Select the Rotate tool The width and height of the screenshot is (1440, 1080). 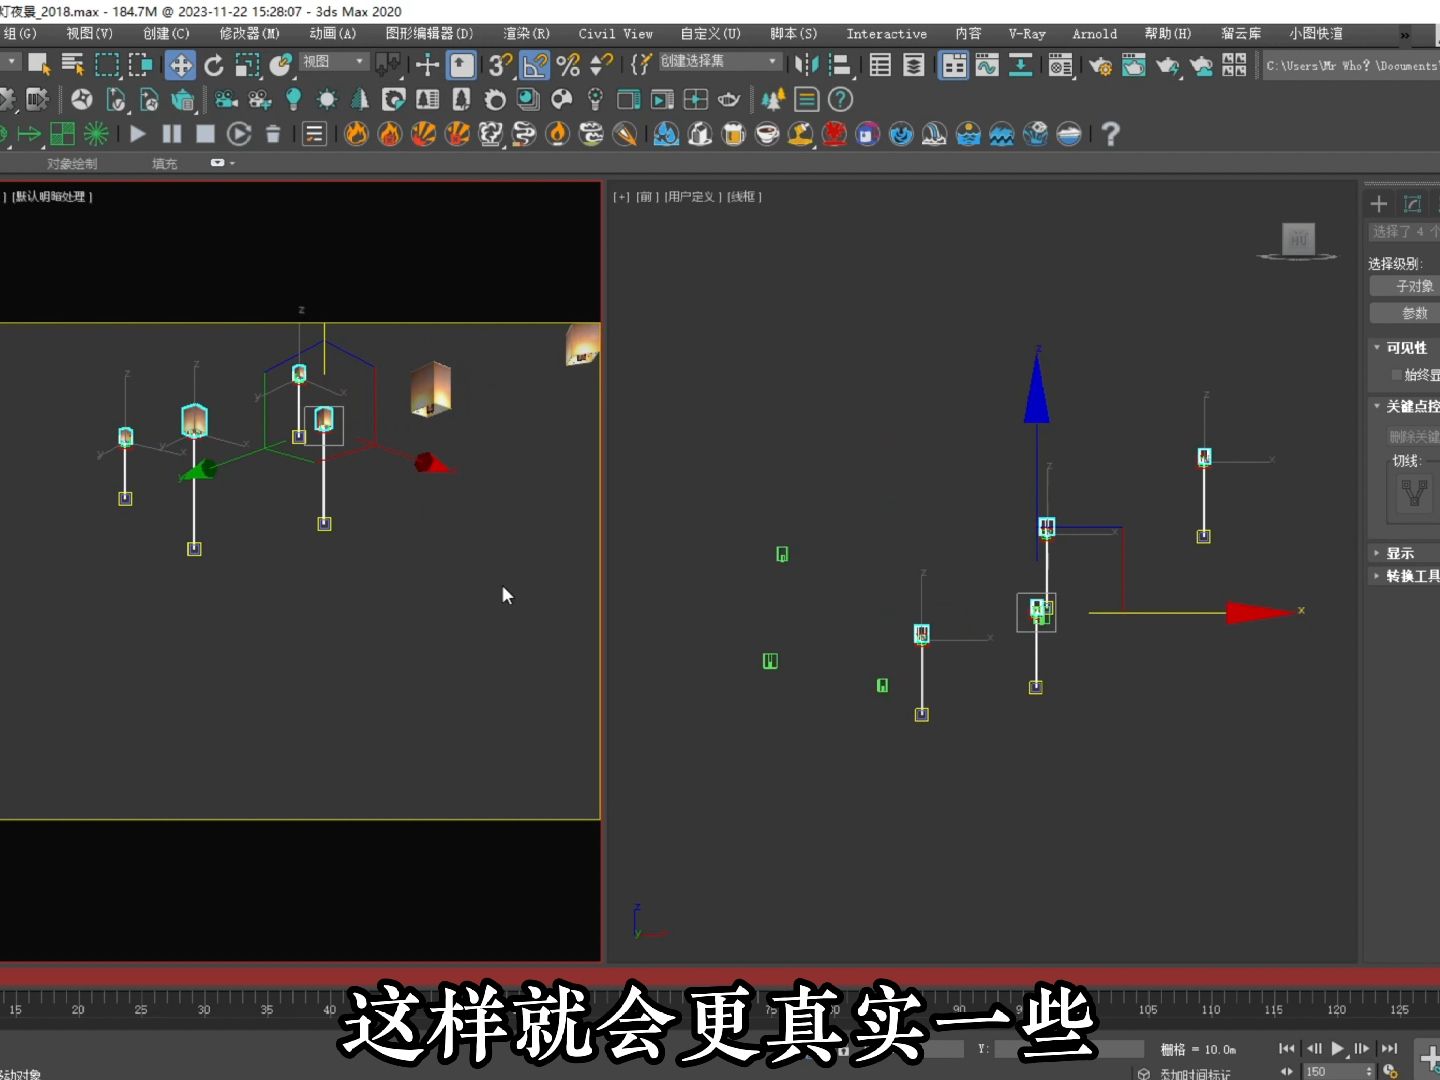coord(214,66)
